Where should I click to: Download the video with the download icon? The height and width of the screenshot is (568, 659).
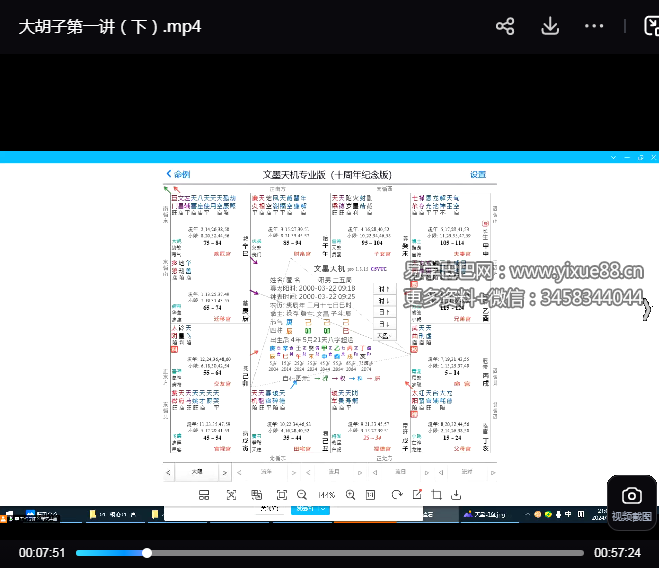(x=550, y=27)
